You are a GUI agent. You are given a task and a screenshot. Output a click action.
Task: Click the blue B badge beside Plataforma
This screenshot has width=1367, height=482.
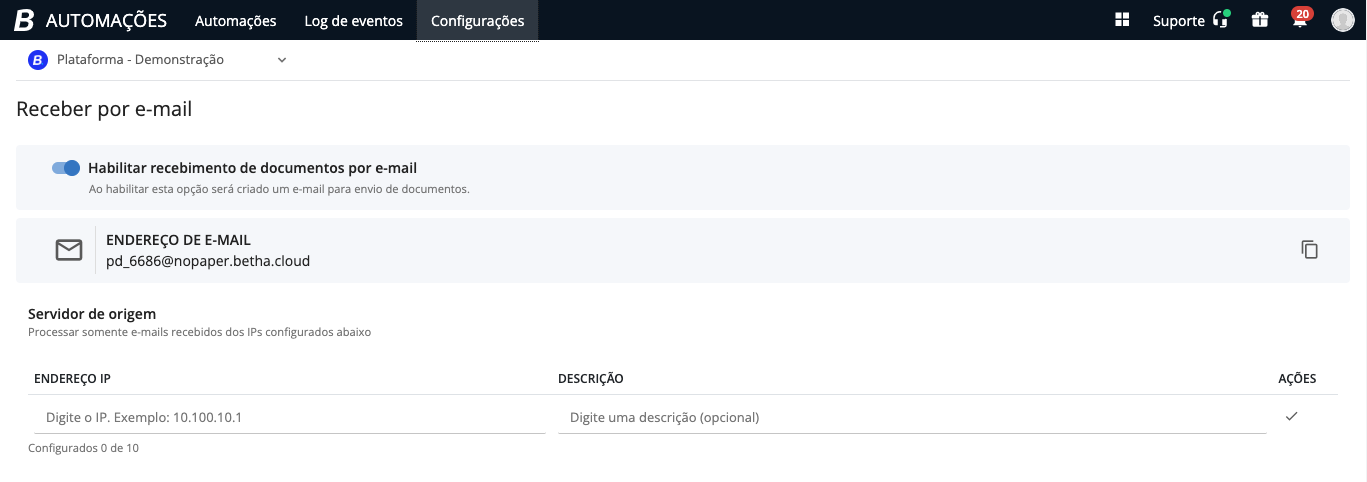[x=38, y=60]
